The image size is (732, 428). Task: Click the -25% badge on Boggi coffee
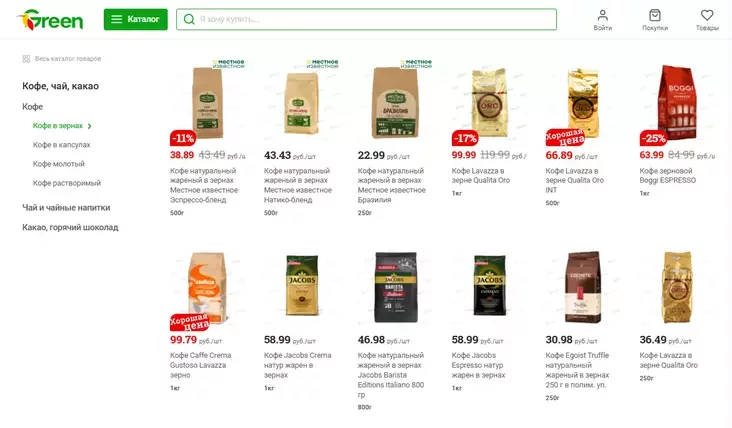tap(653, 138)
